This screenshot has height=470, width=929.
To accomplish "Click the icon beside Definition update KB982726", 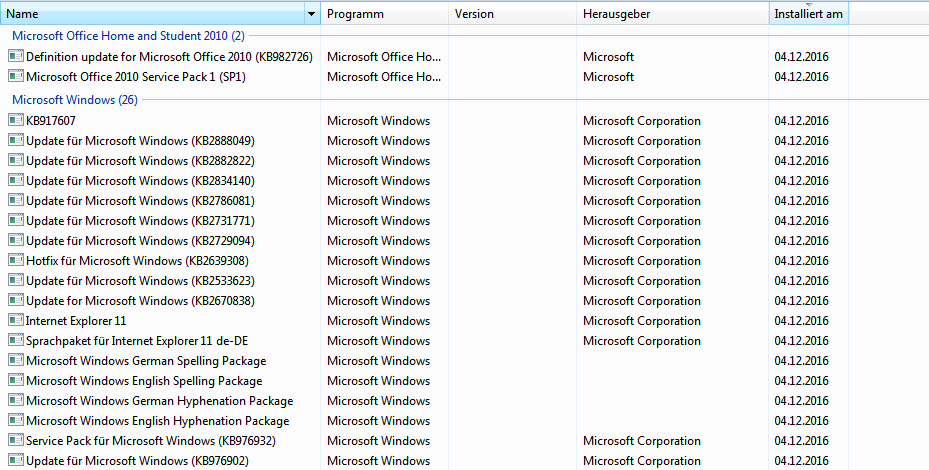I will click(x=16, y=56).
